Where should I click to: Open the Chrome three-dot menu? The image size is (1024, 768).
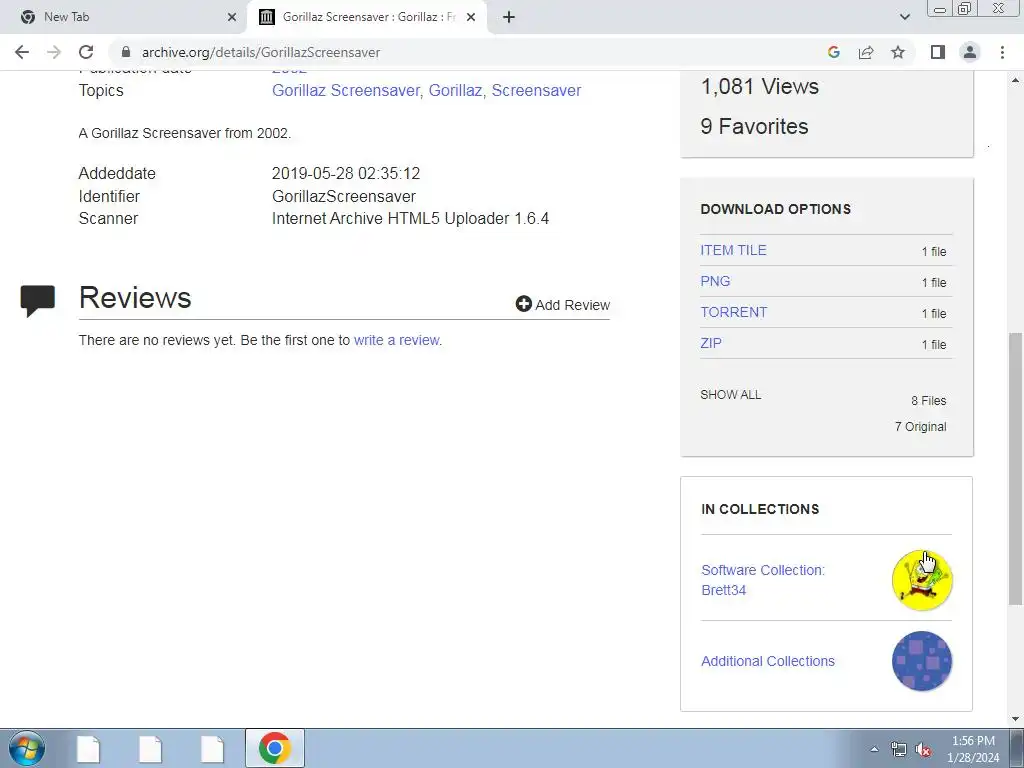[1002, 52]
